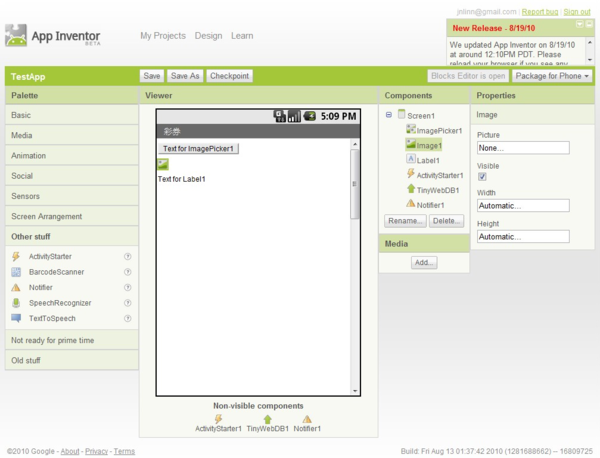Open the About footer link
The image size is (600, 458).
point(70,451)
